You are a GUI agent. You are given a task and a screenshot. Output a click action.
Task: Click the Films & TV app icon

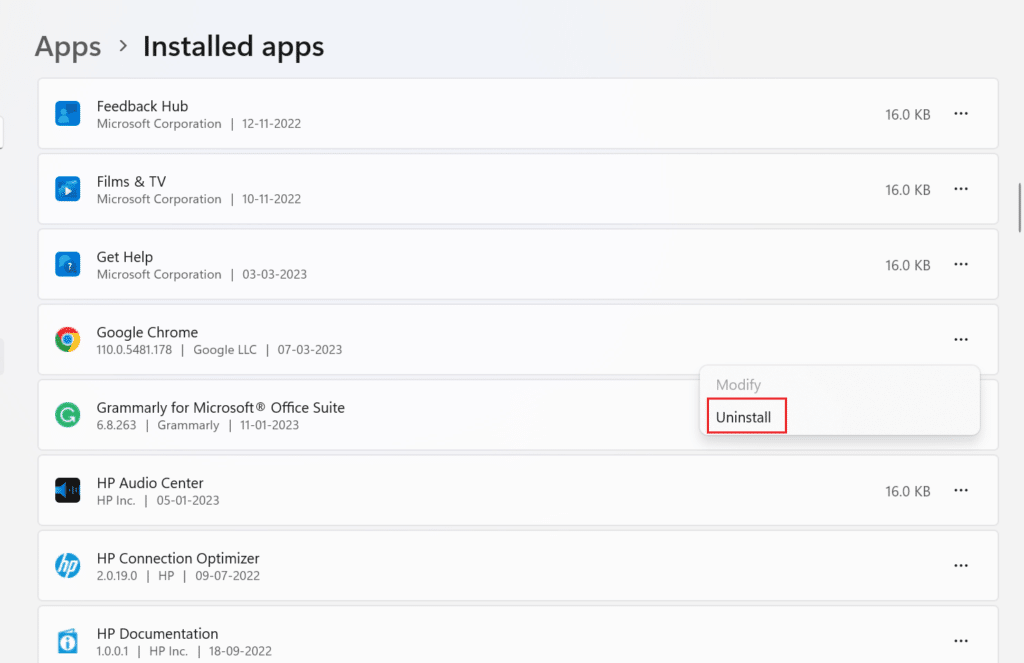67,189
